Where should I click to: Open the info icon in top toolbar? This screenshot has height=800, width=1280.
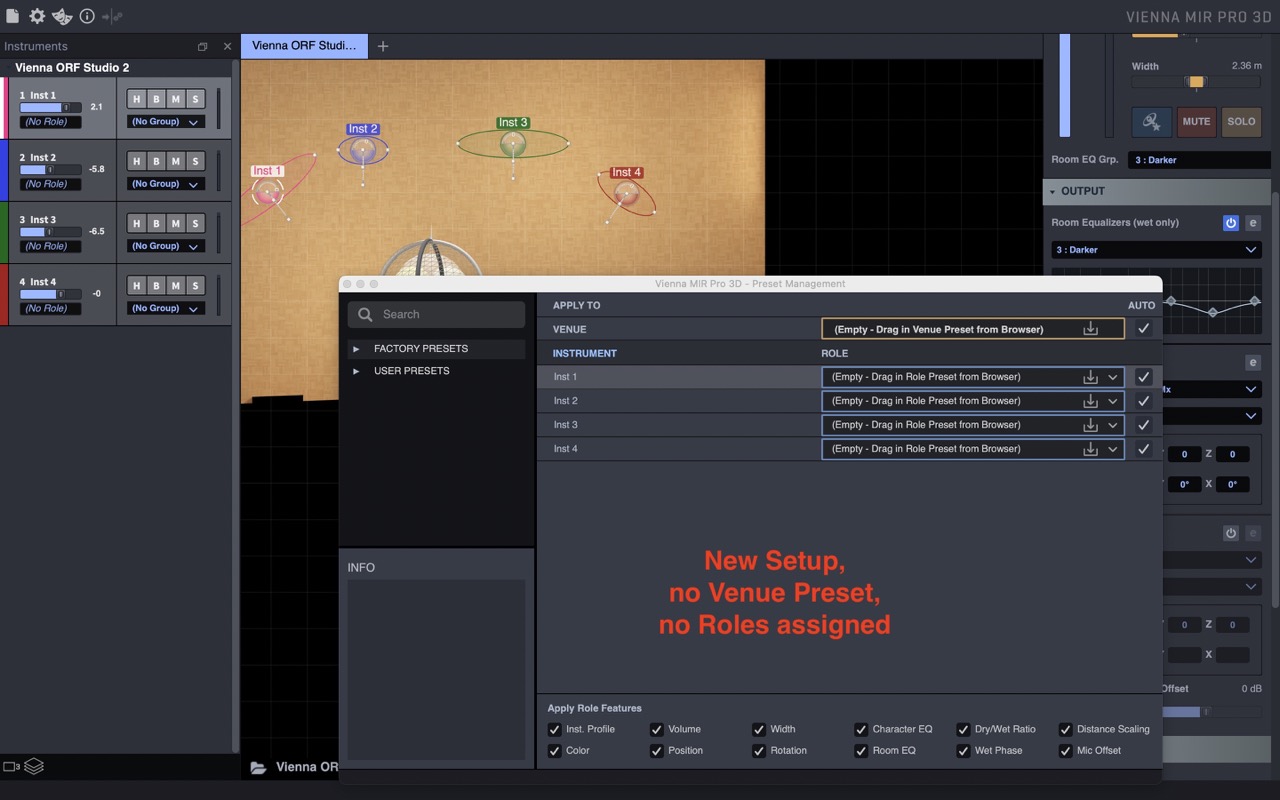pyautogui.click(x=87, y=16)
